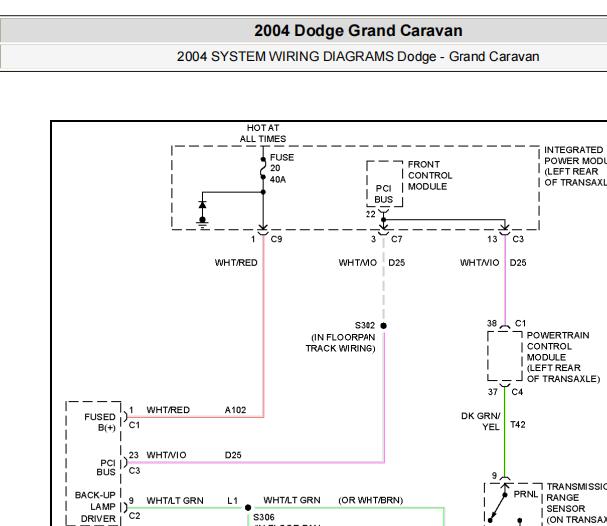Viewport: 607px width, 526px height.
Task: Click "WHT/LT GRN" next to pin 9 C2
Action: (x=175, y=500)
